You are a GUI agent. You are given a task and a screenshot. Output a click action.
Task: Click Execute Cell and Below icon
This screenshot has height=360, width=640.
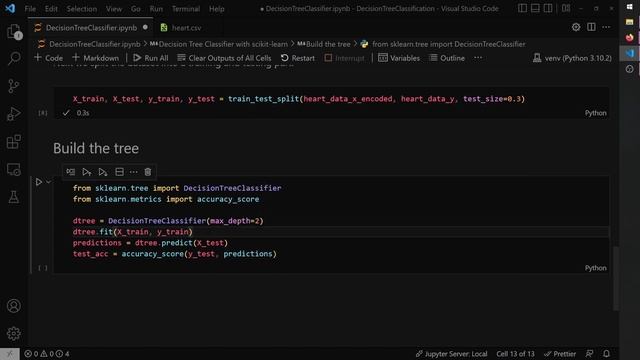tap(103, 172)
